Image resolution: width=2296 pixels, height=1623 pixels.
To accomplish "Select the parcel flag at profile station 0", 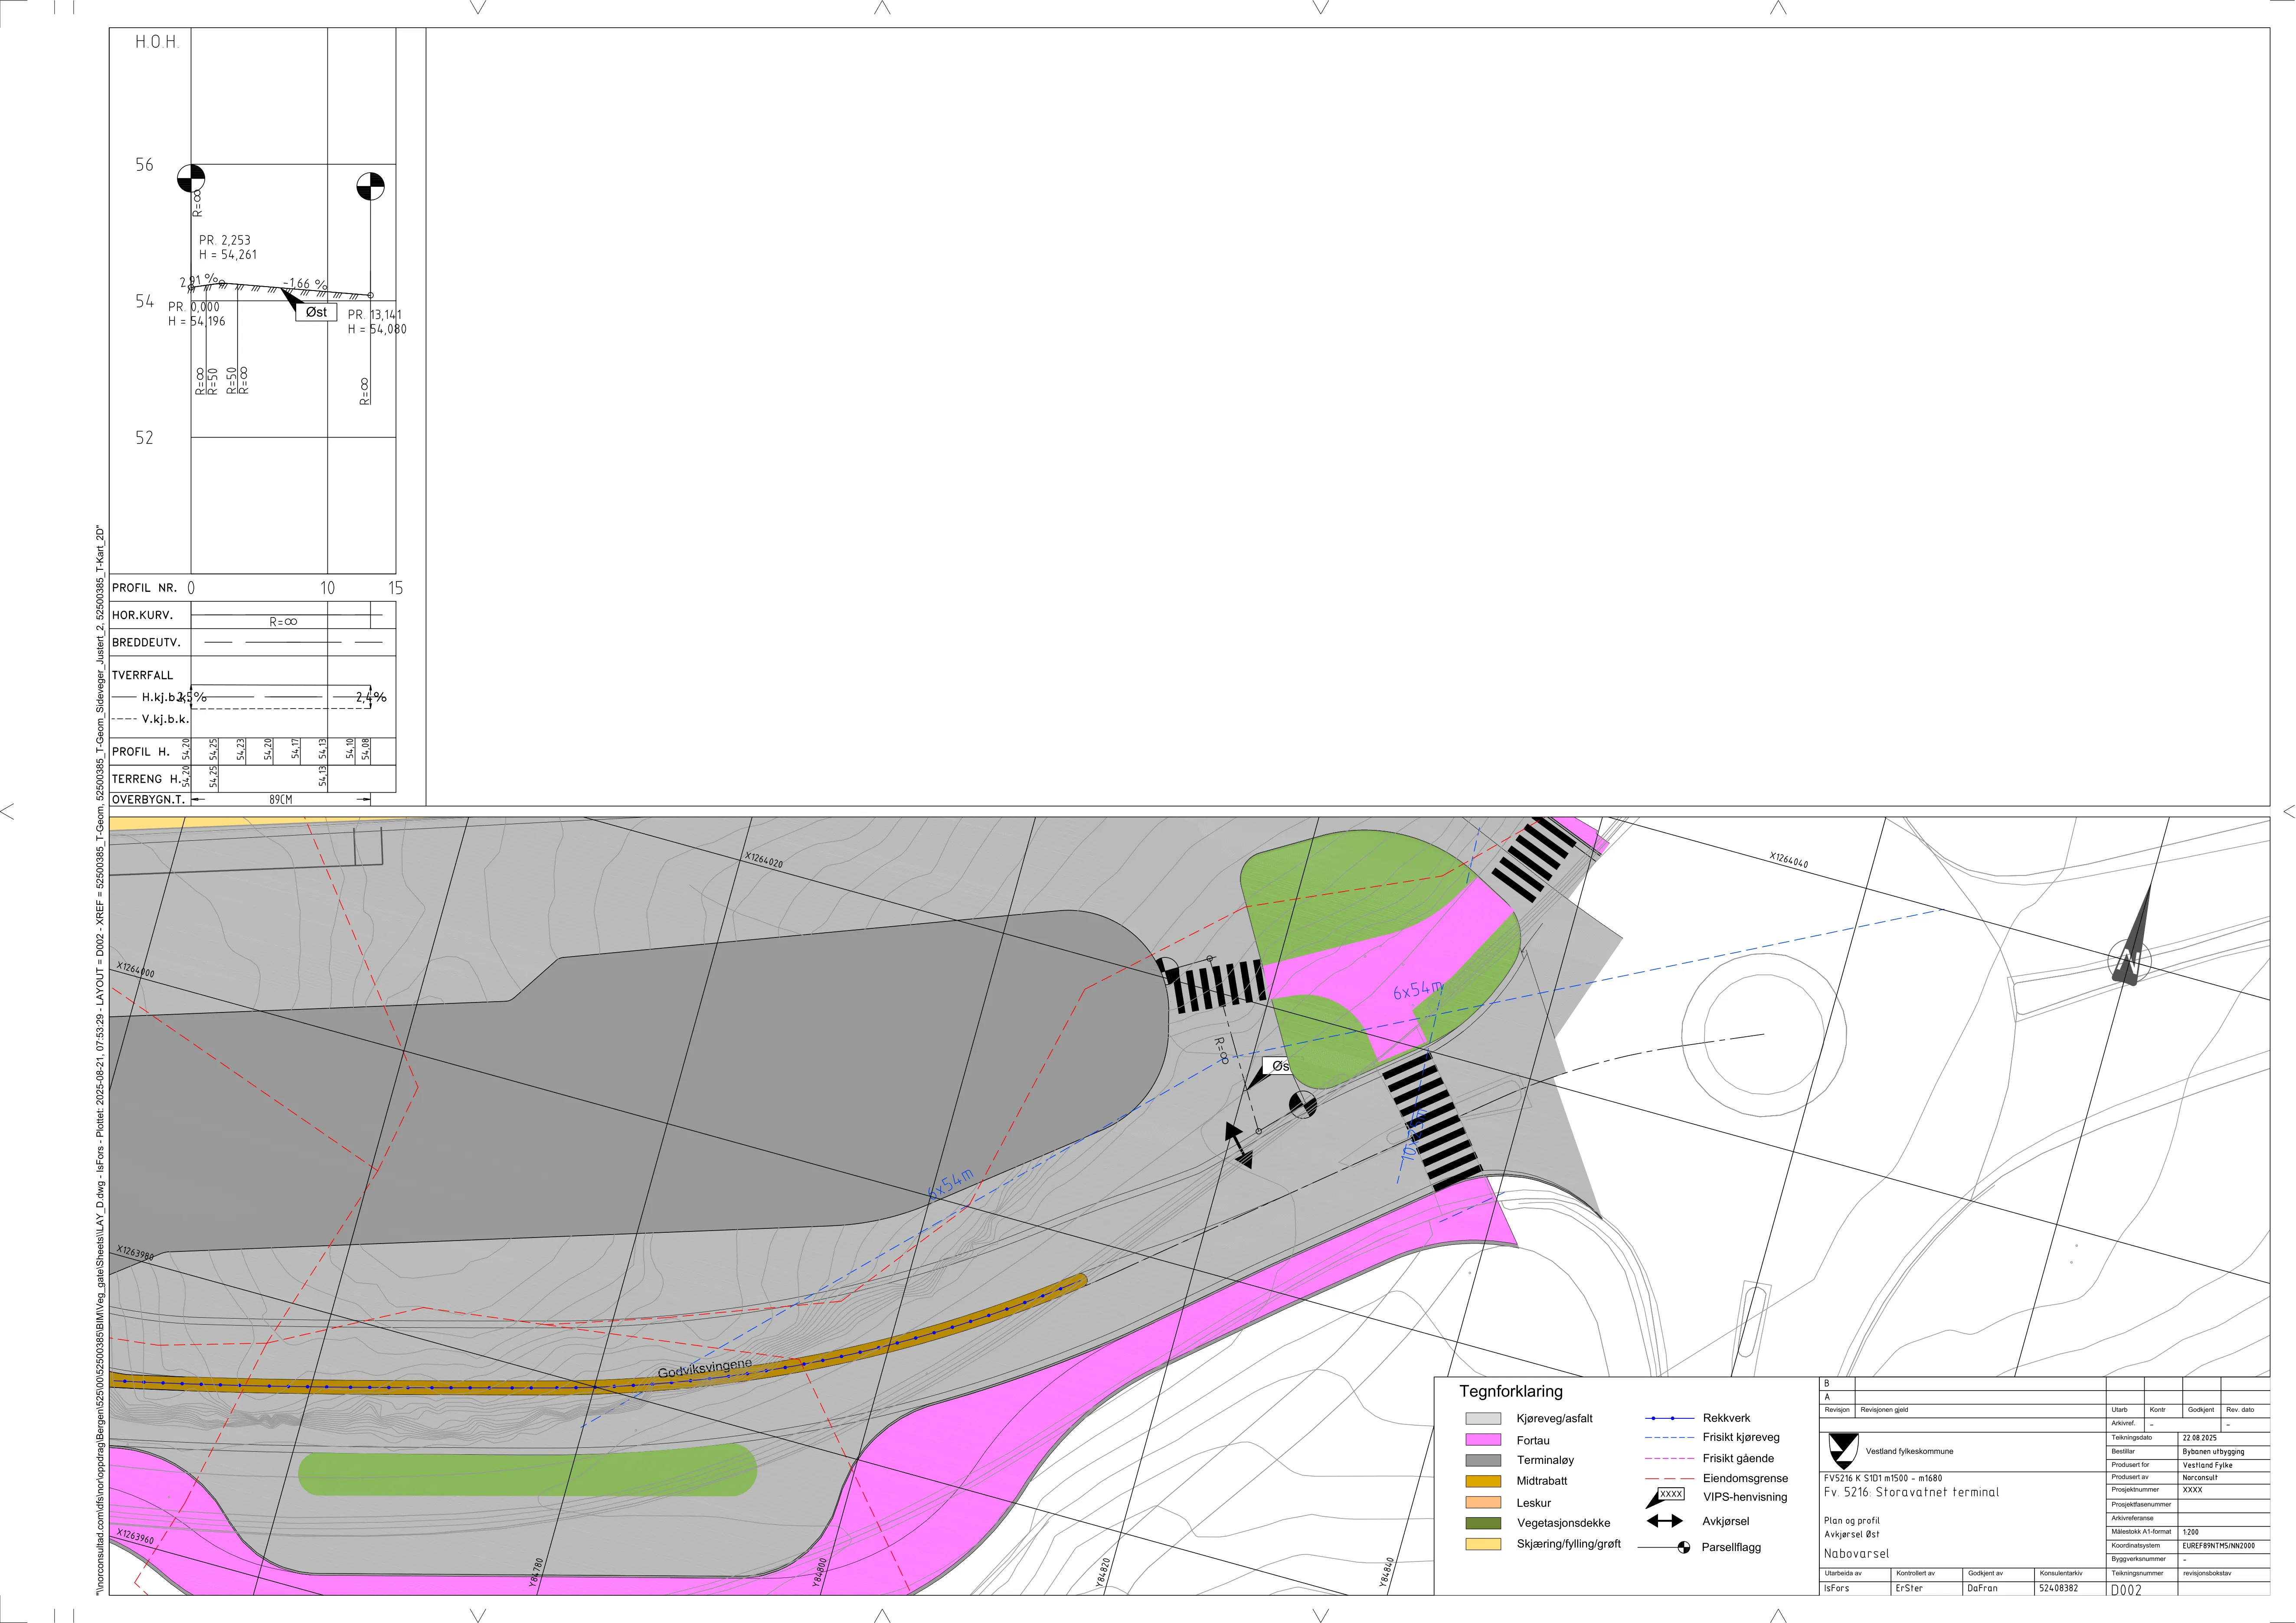I will (191, 179).
